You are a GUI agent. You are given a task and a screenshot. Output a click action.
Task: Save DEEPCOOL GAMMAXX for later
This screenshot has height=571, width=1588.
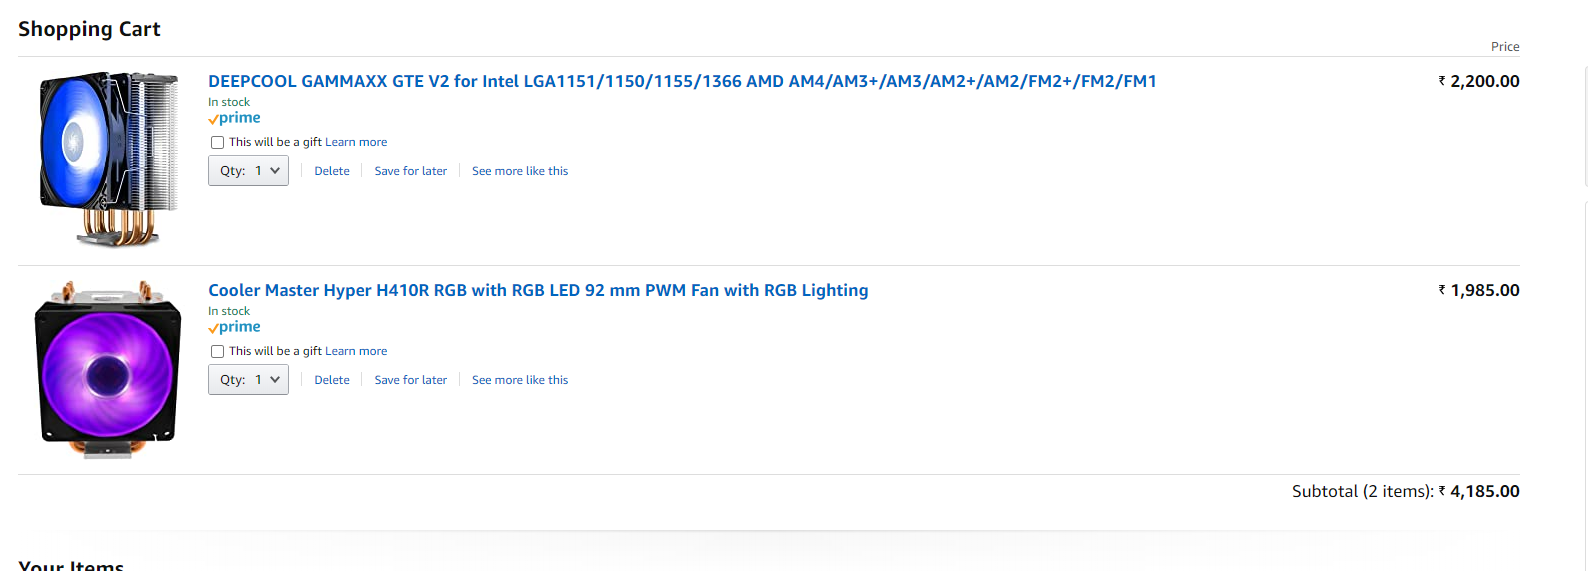coord(410,171)
